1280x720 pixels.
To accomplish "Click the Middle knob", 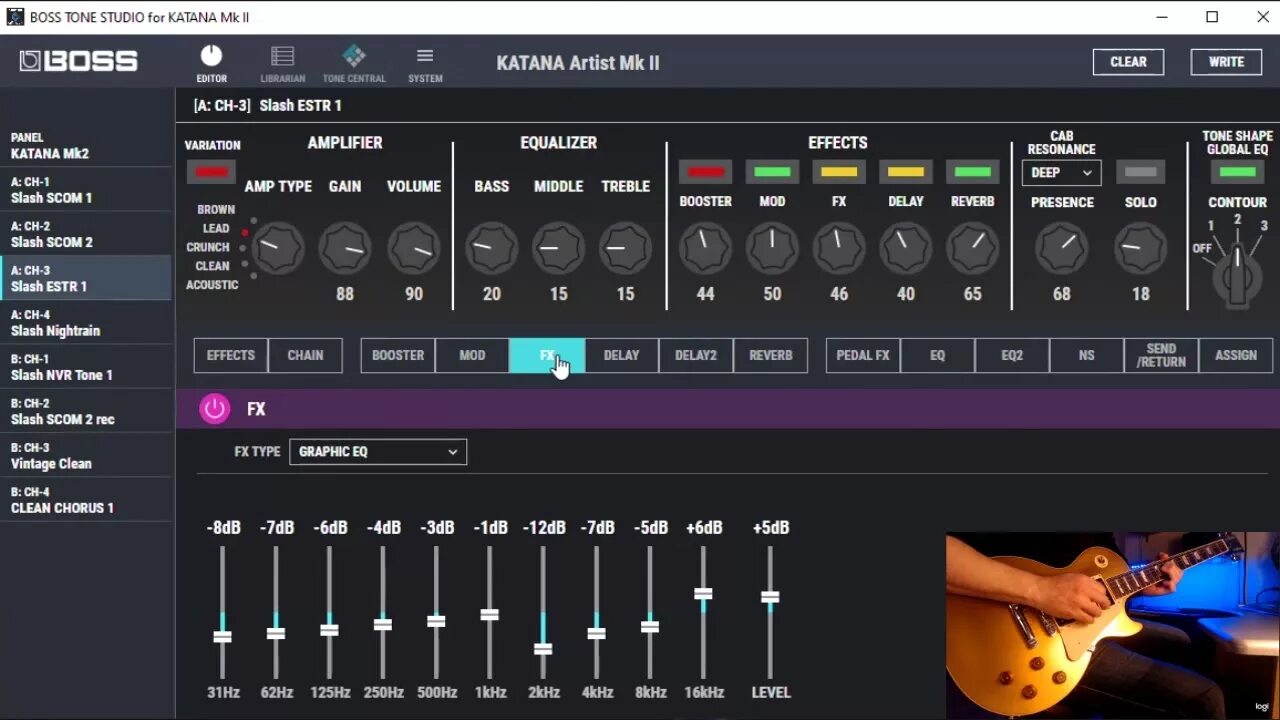I will coord(558,248).
